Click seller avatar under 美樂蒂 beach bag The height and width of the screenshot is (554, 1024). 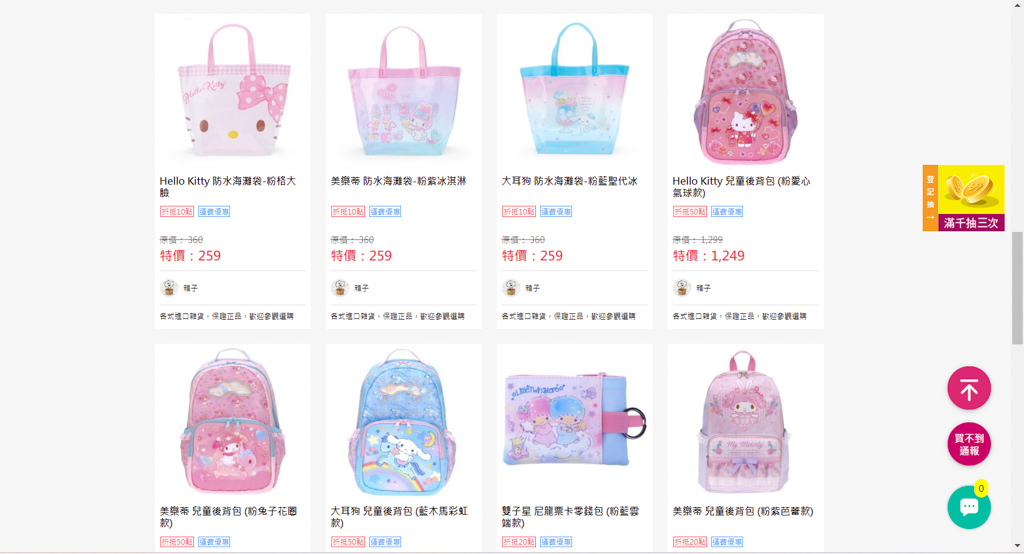point(340,287)
